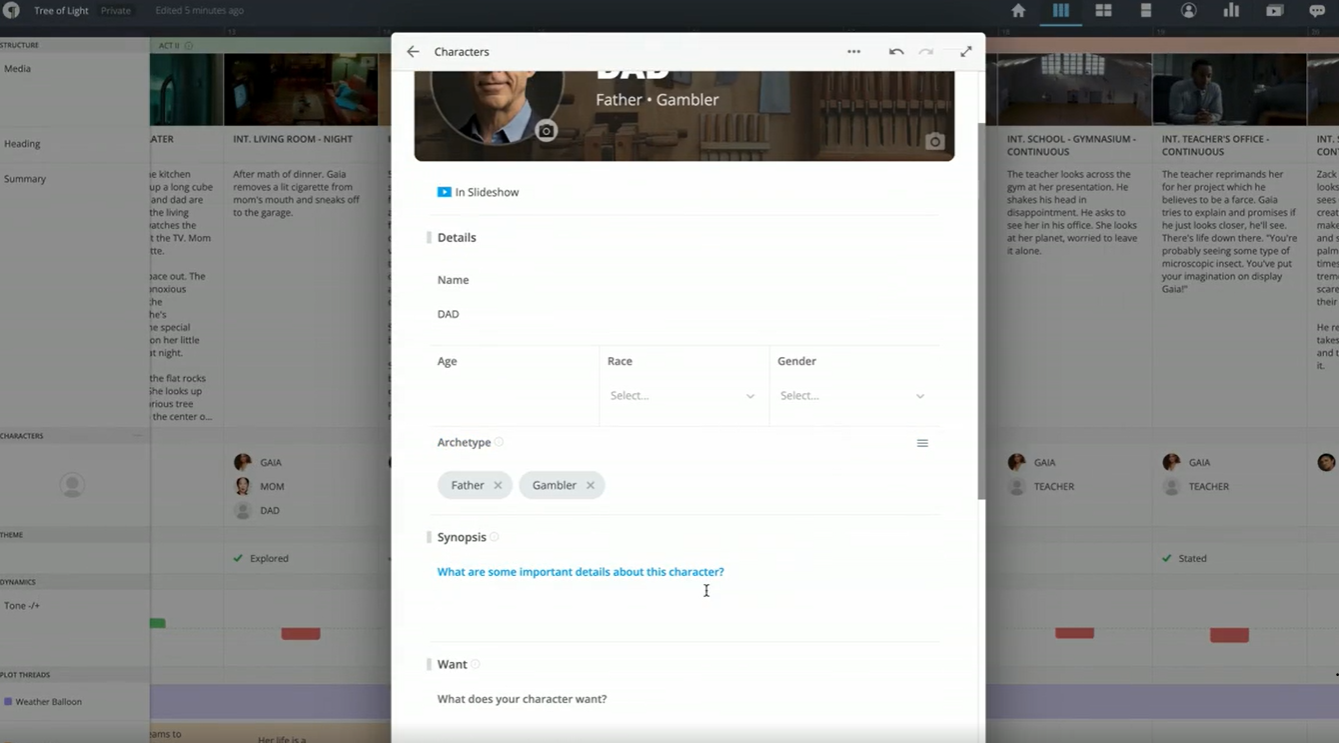Toggle the Stated theme status checkmark
This screenshot has height=743, width=1339.
click(1166, 558)
